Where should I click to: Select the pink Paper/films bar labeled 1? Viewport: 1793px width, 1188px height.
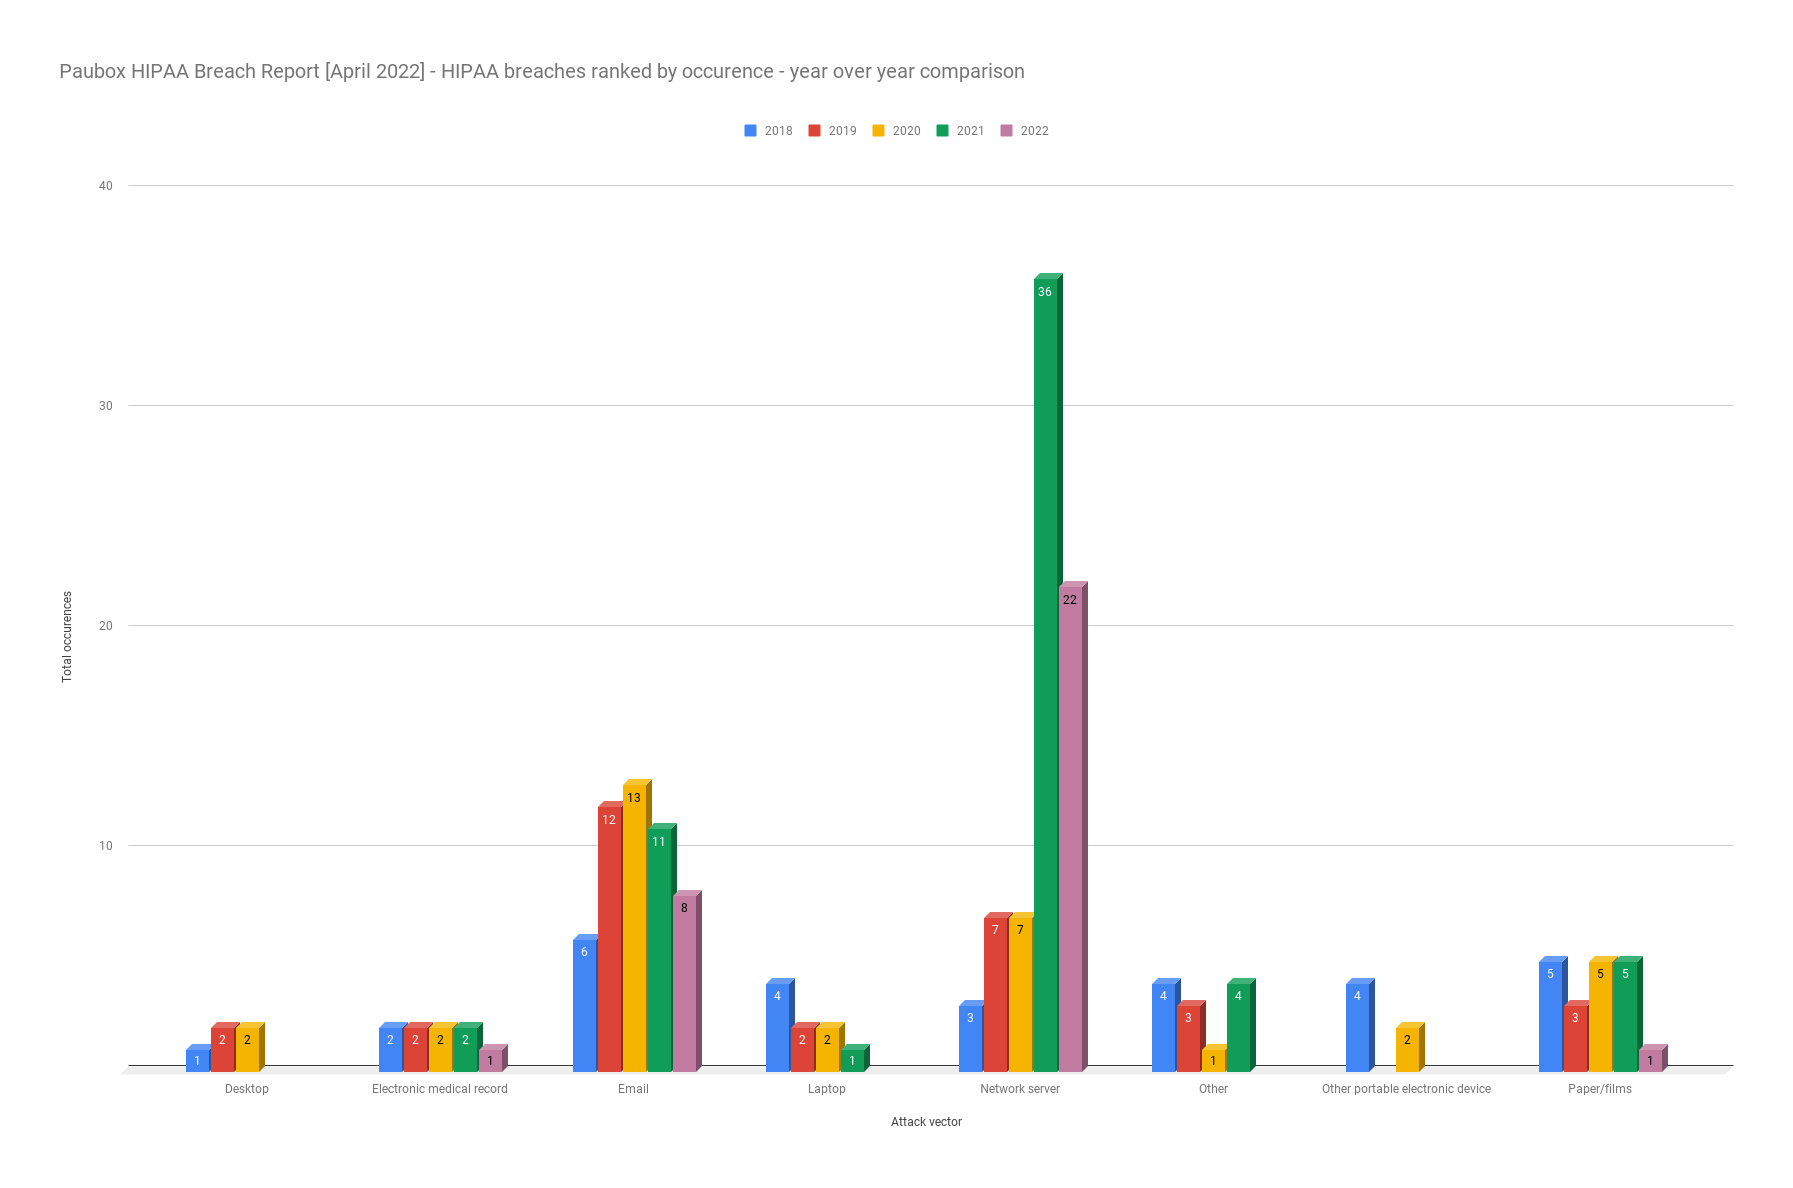1650,1060
